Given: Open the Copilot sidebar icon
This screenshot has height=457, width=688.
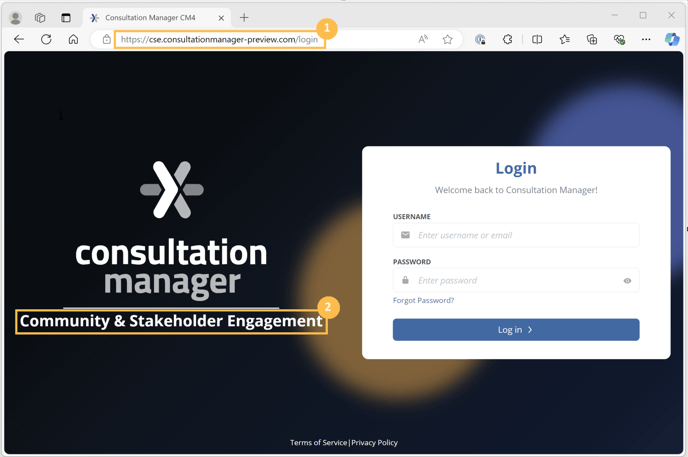Looking at the screenshot, I should click(x=672, y=39).
